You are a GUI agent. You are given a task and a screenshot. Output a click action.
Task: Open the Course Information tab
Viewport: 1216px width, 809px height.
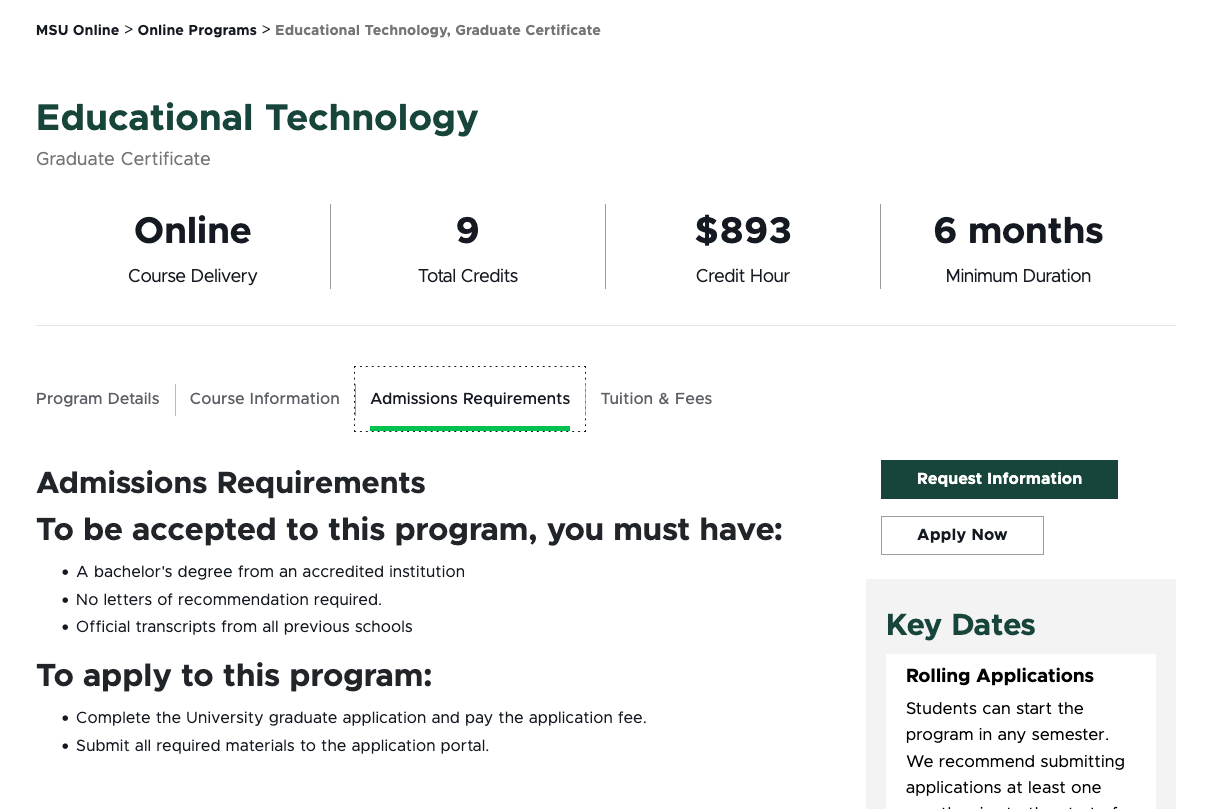coord(264,399)
